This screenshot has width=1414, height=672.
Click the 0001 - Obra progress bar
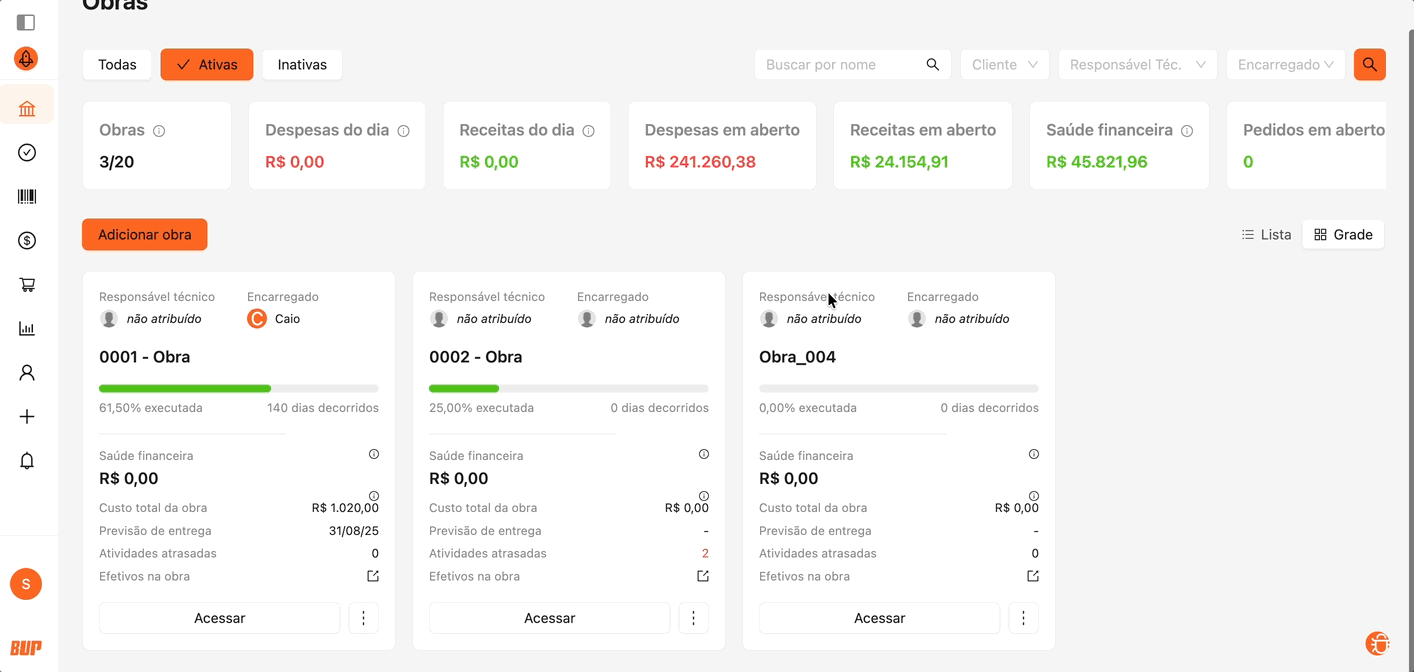tap(238, 388)
